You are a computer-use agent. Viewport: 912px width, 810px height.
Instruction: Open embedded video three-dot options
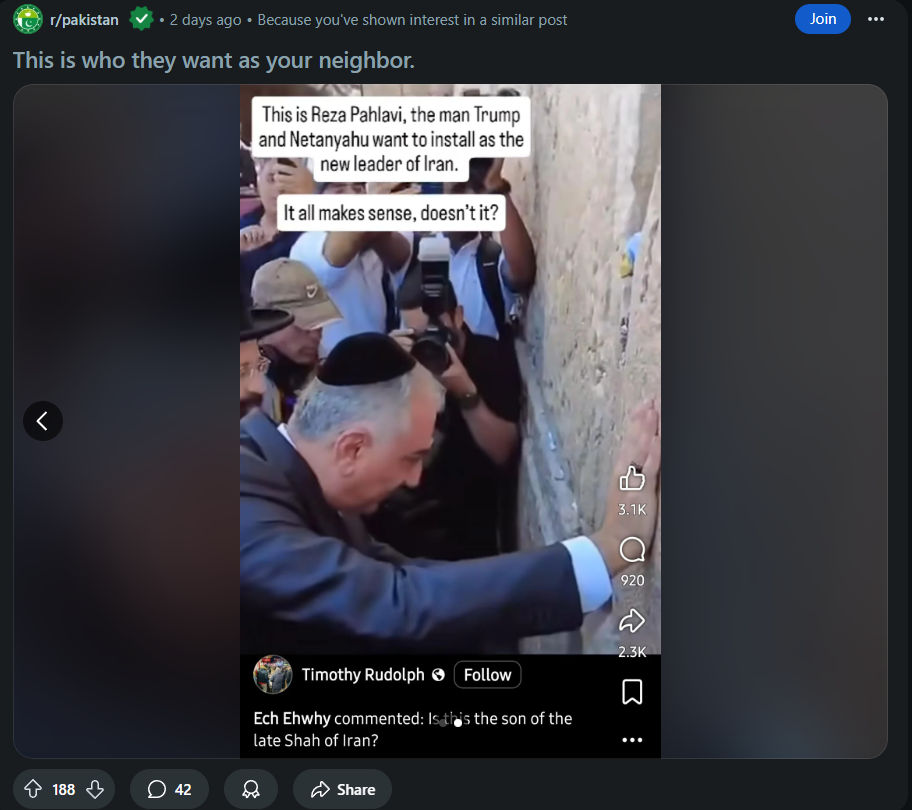point(632,740)
